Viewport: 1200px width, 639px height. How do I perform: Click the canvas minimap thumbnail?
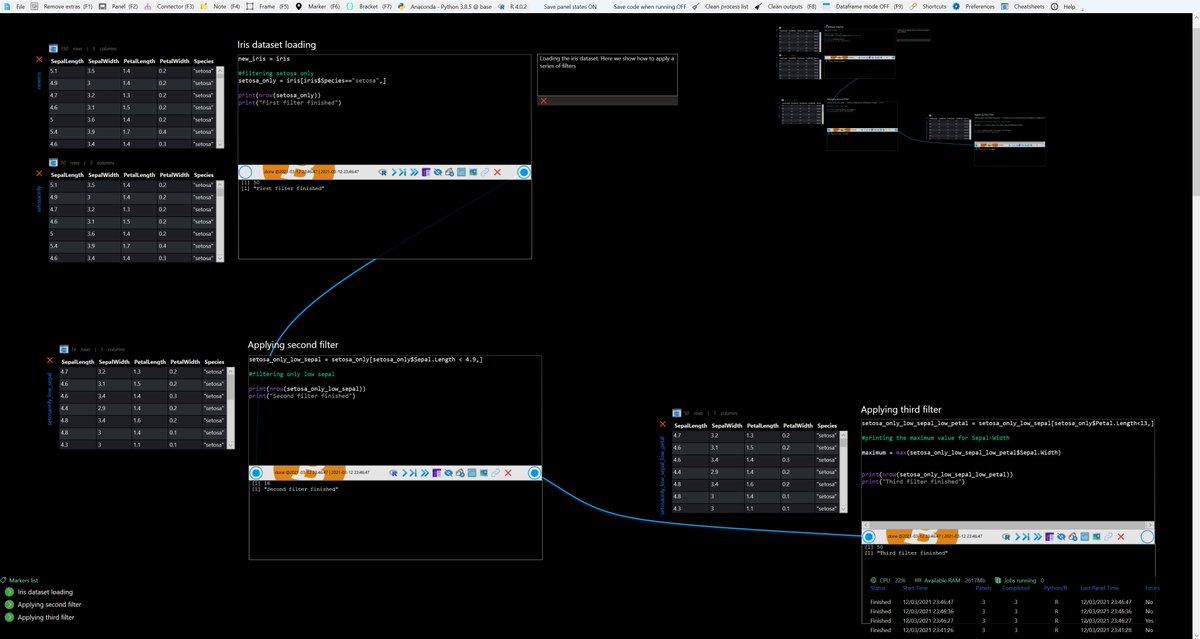910,95
